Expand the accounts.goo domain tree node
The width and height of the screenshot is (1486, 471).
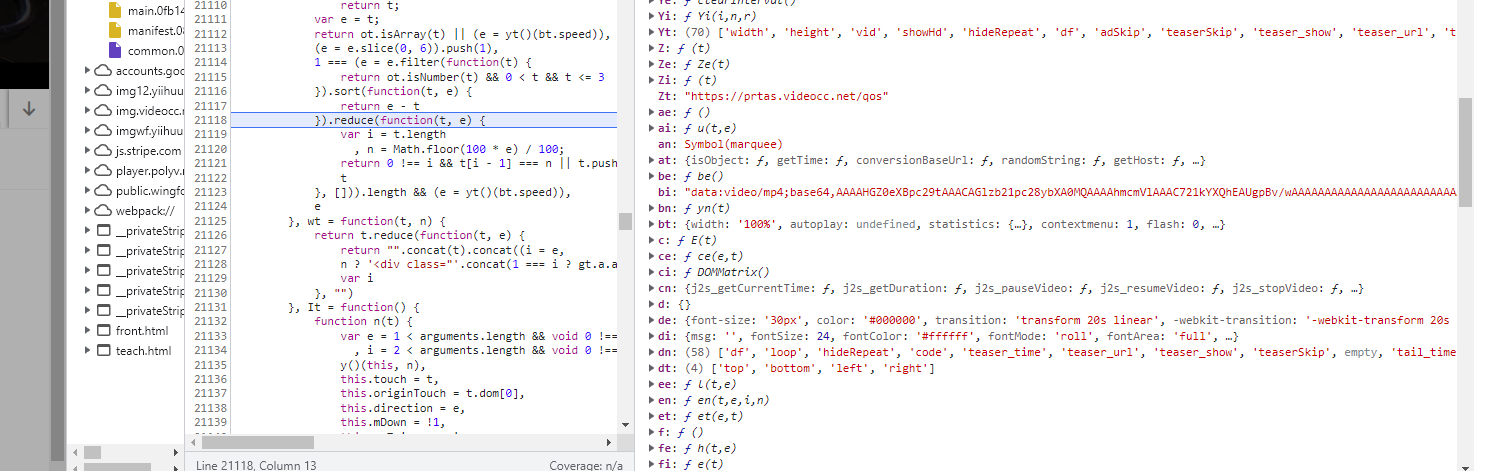pyautogui.click(x=88, y=71)
